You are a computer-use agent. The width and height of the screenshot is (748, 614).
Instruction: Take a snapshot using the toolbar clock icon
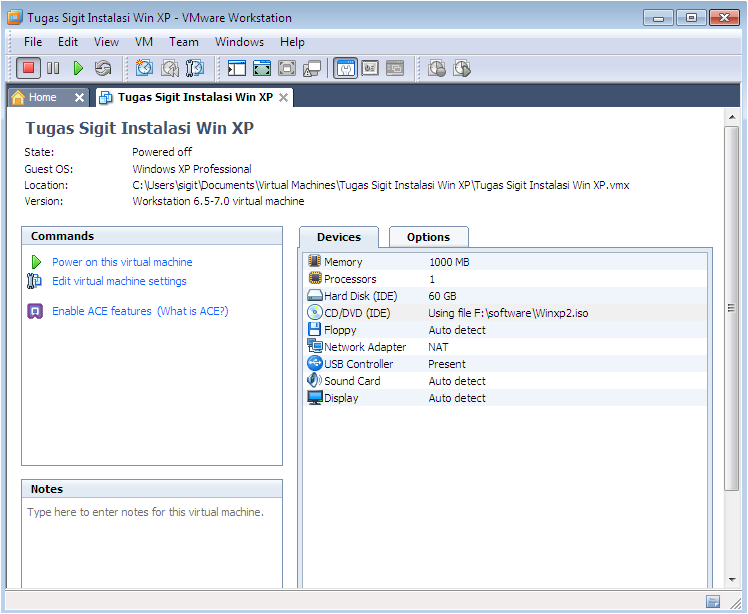(144, 68)
